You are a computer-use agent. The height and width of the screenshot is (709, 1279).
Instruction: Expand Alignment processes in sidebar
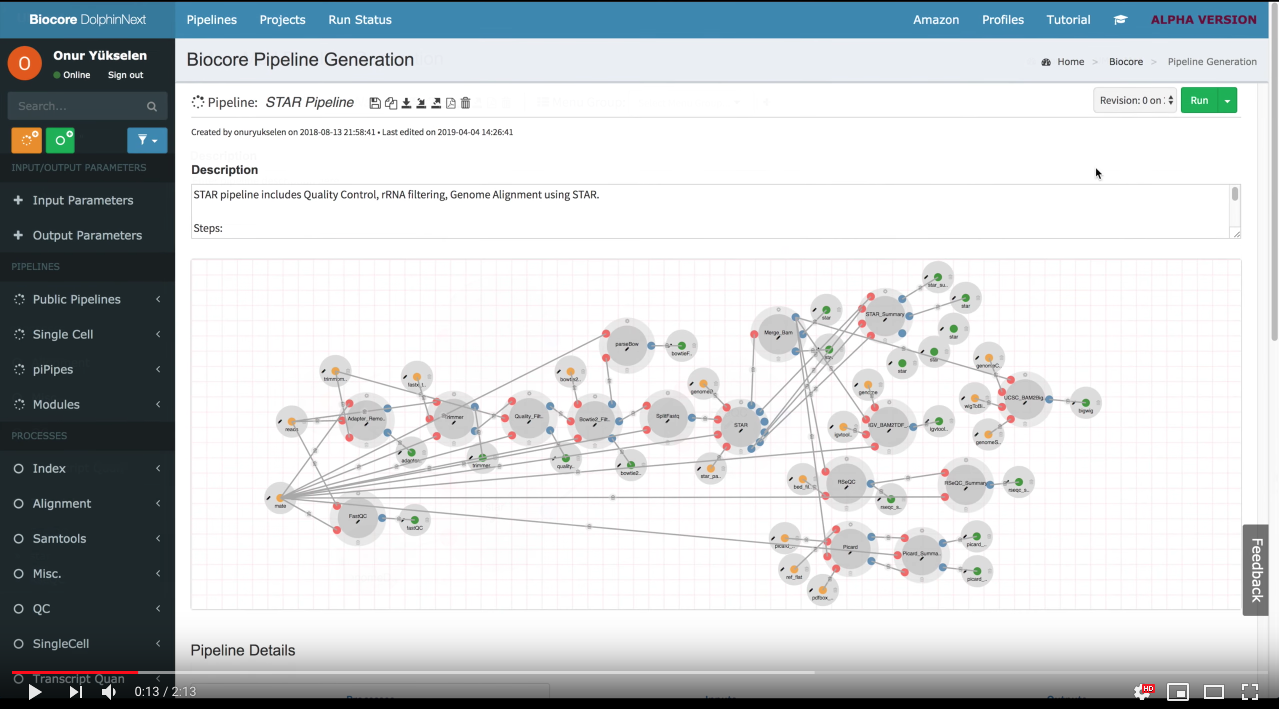tap(87, 503)
